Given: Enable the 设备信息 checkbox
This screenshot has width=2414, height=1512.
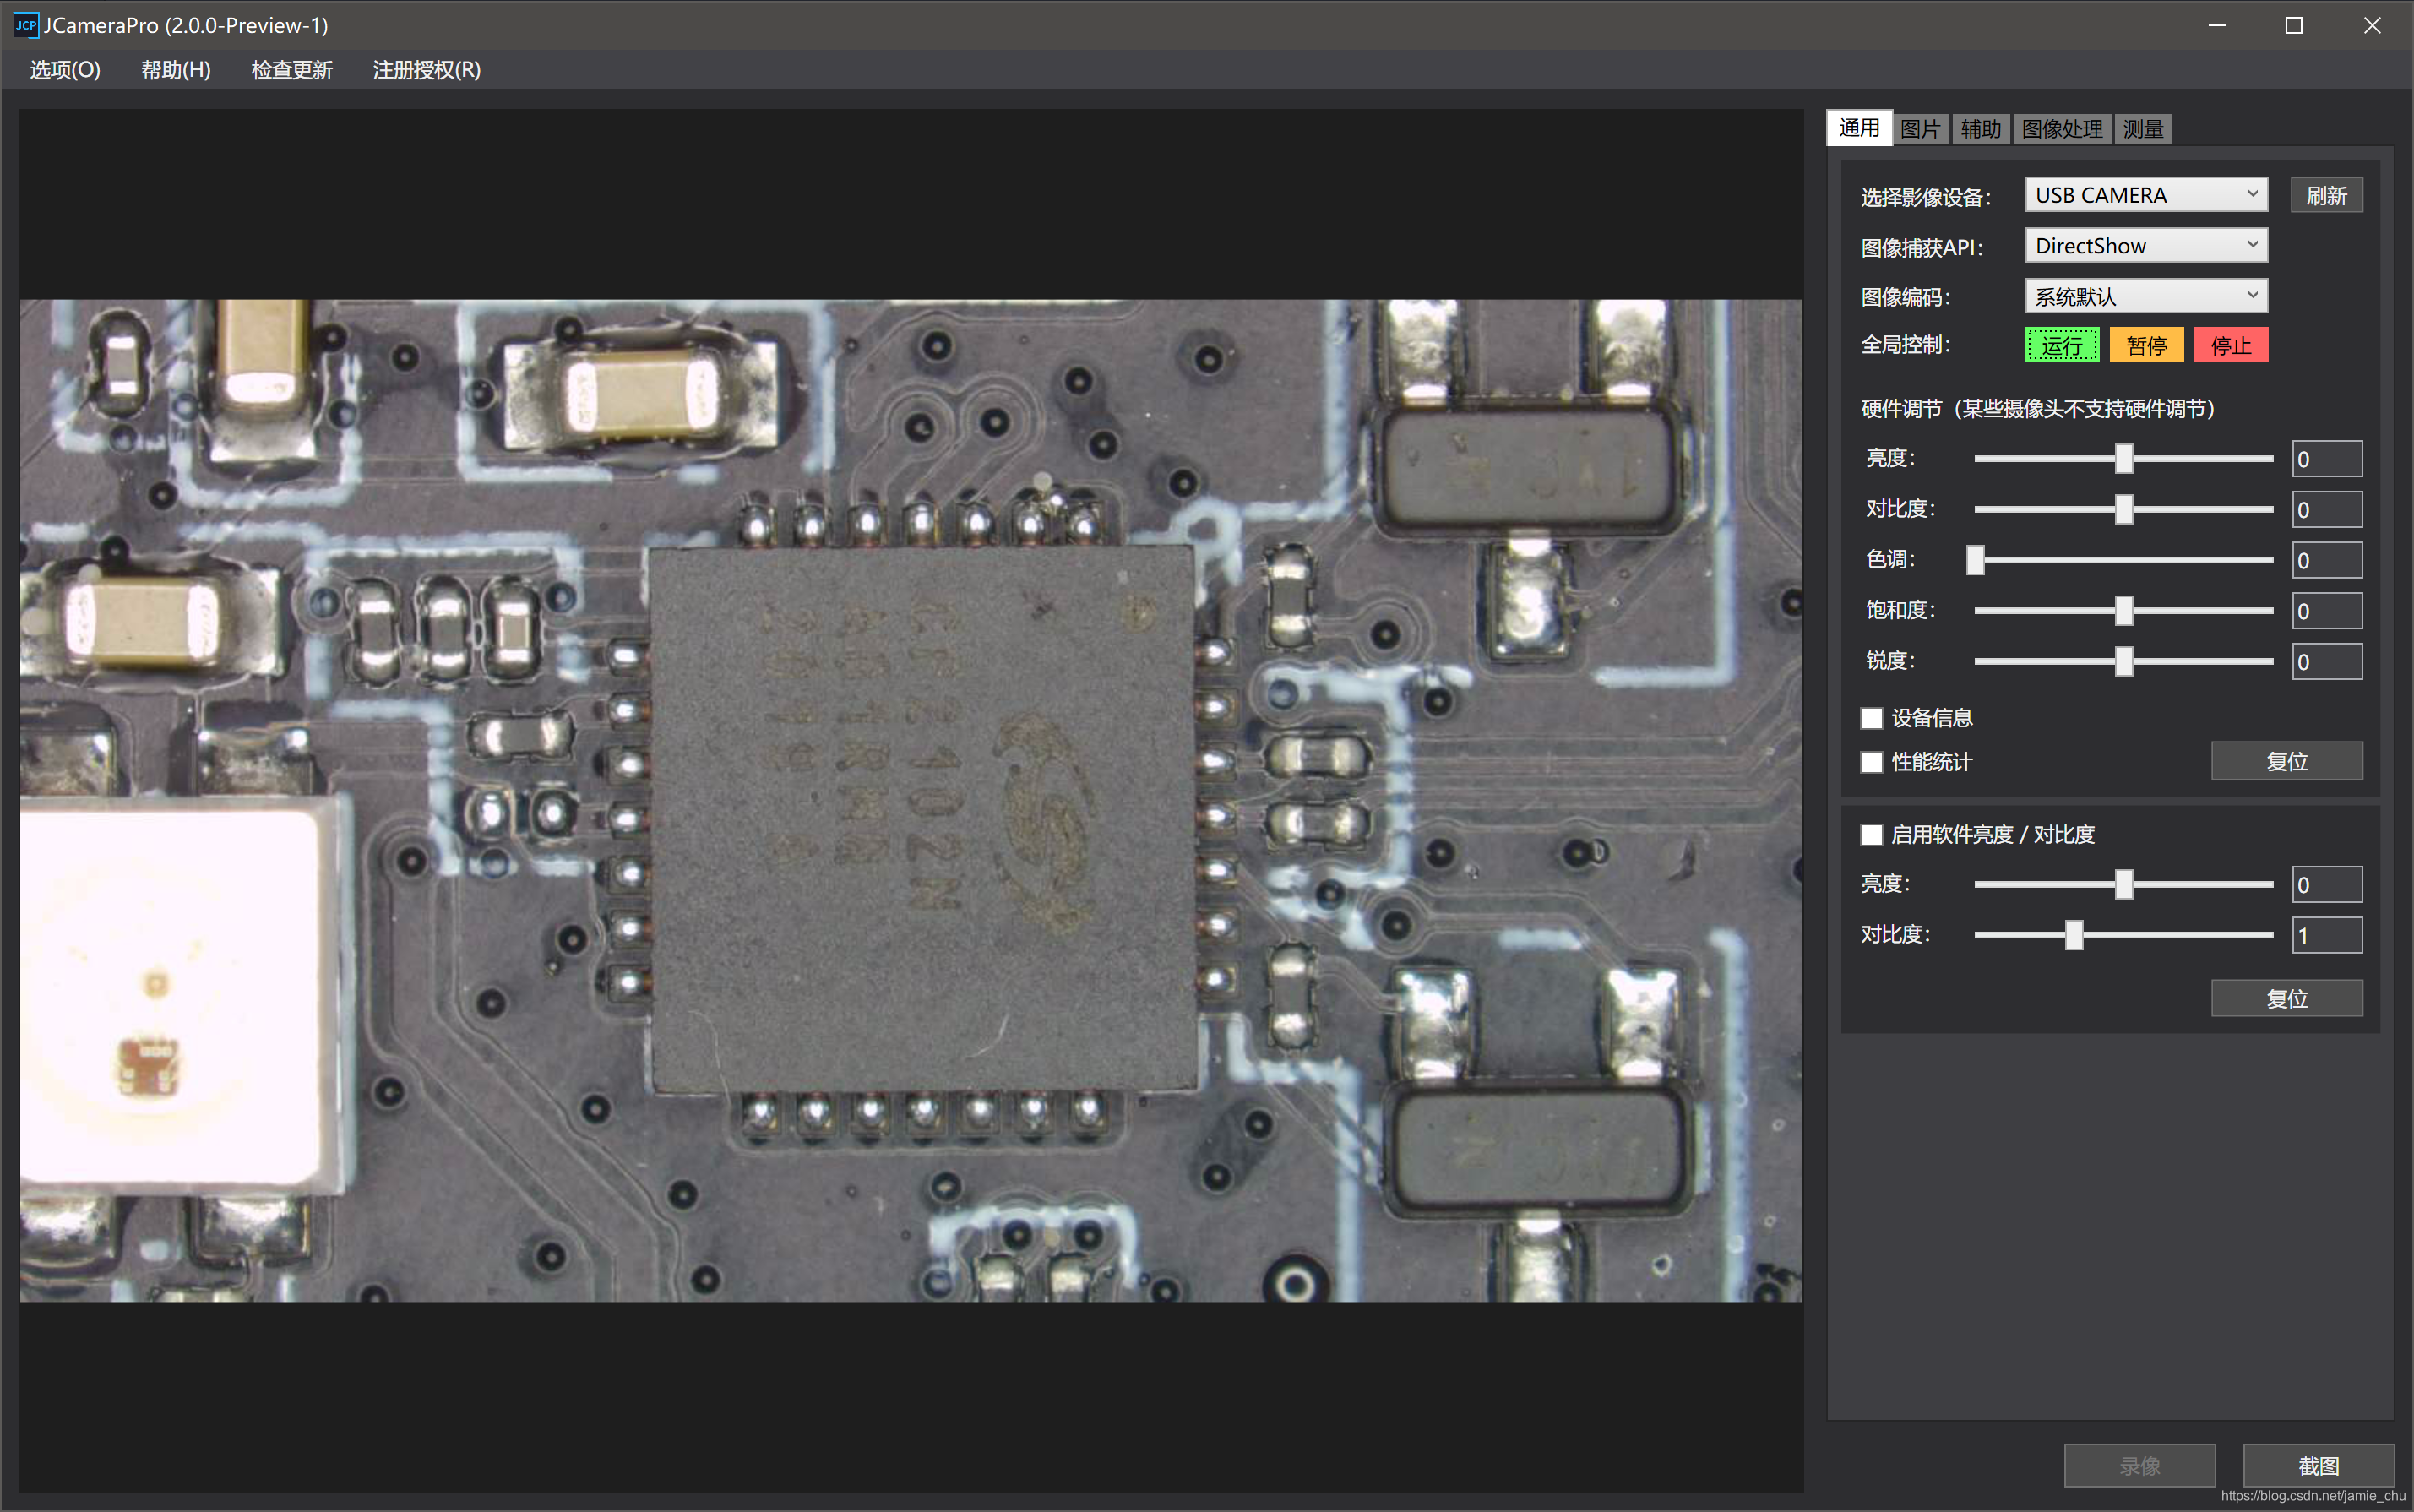Looking at the screenshot, I should pos(1871,718).
